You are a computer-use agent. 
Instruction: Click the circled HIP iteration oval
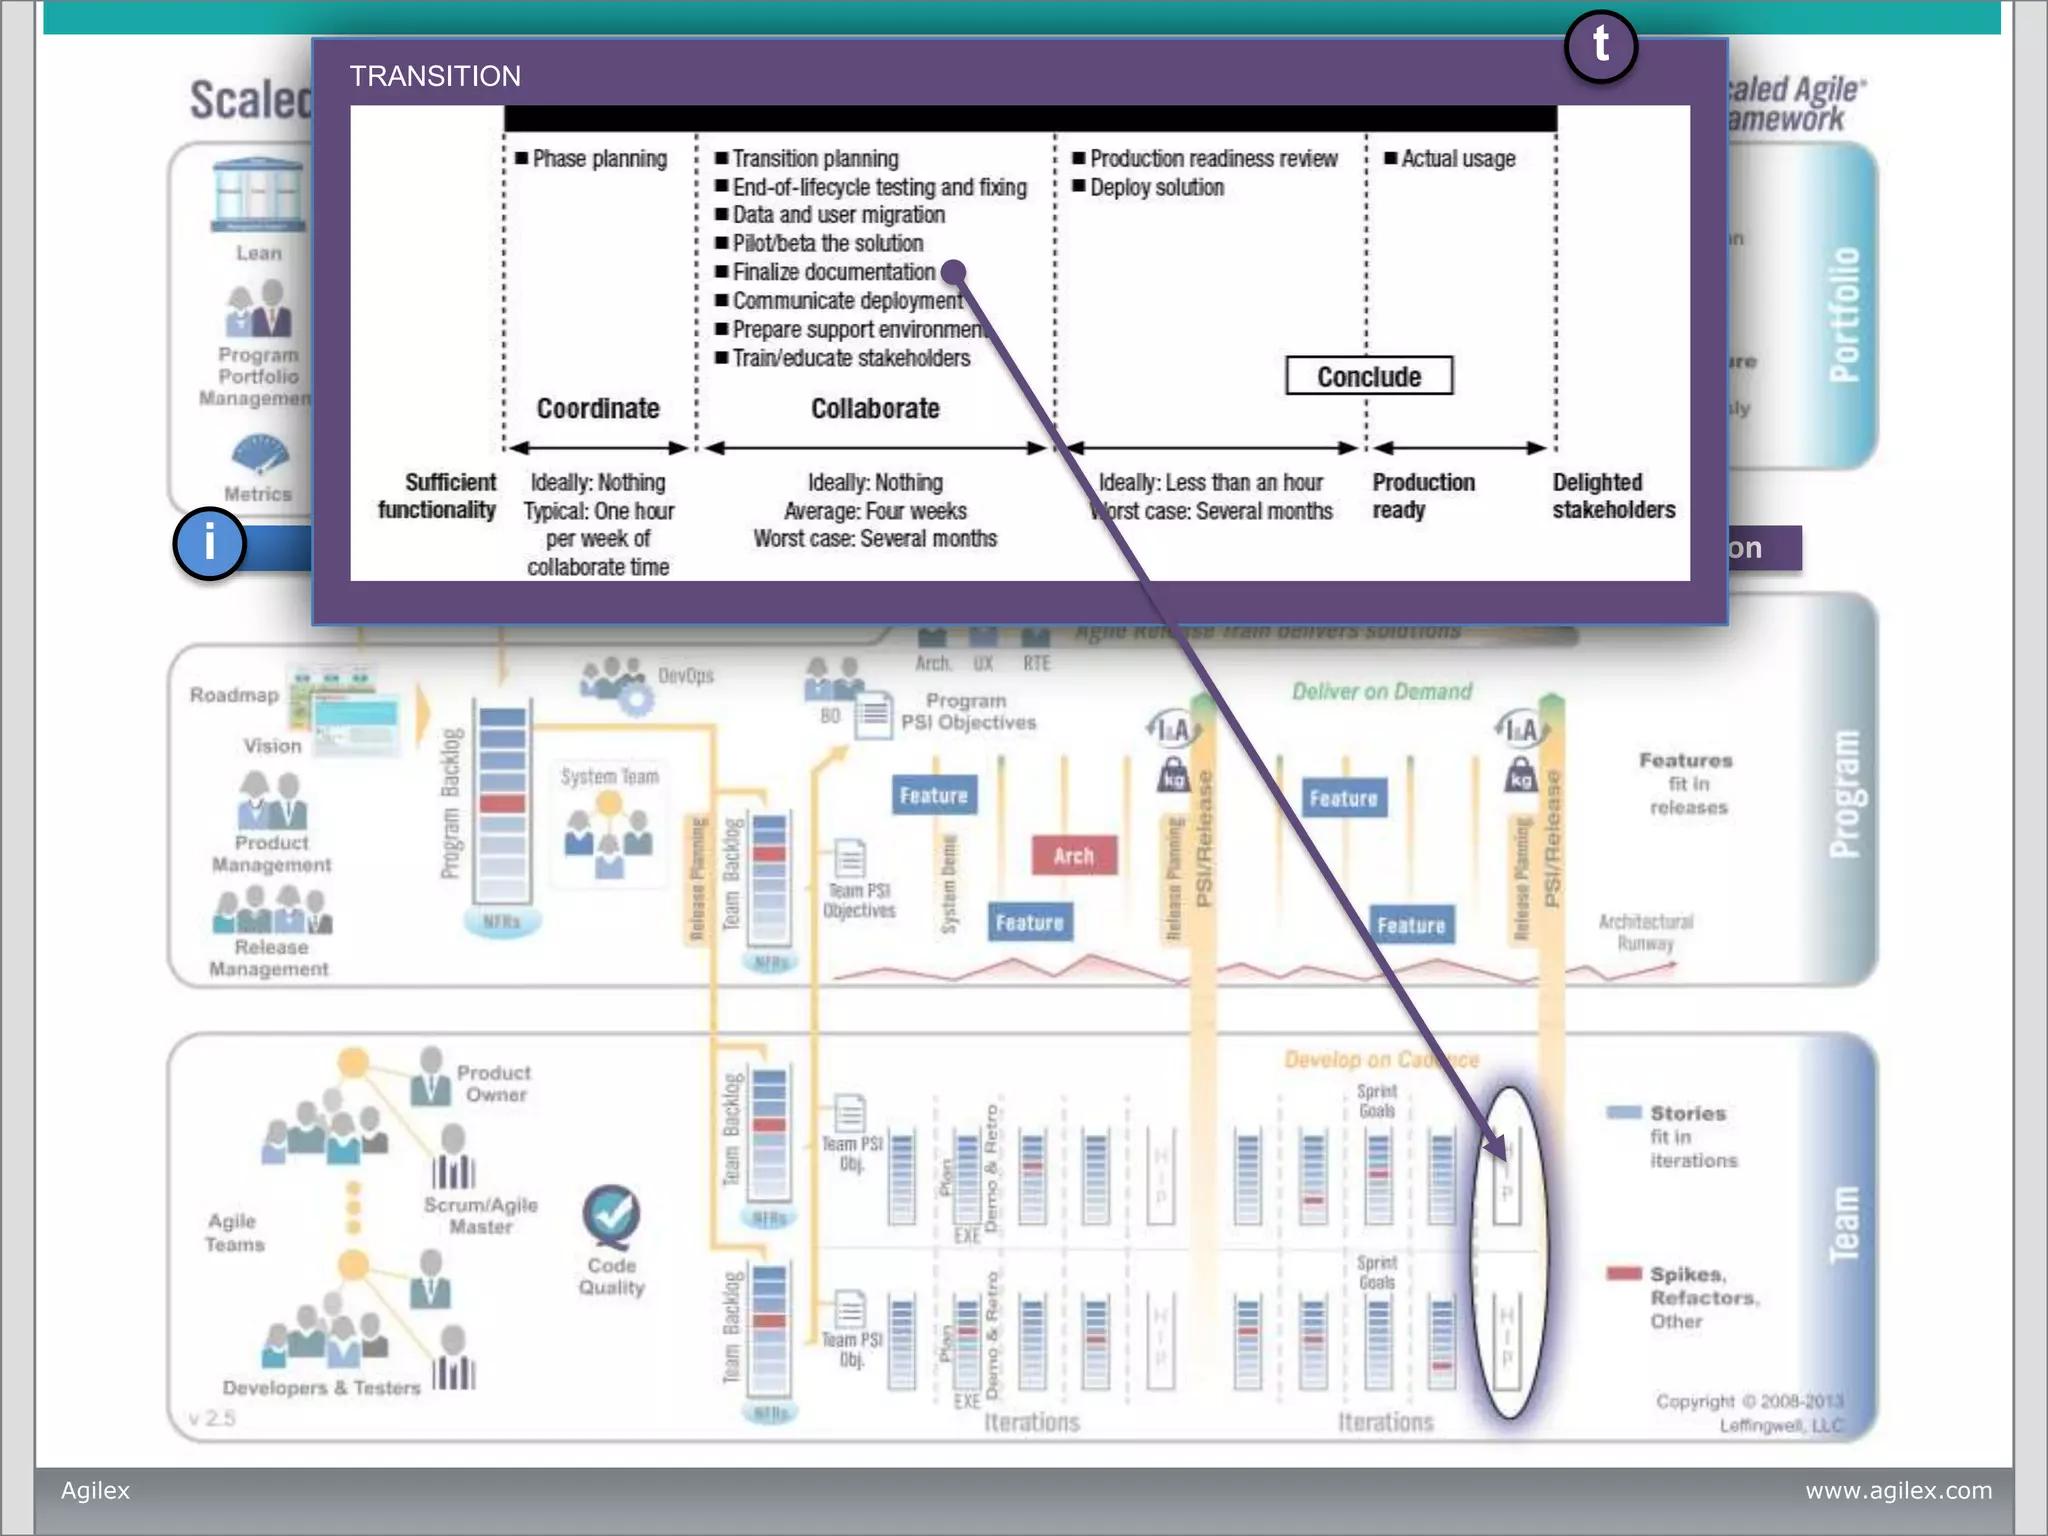[x=1508, y=1252]
